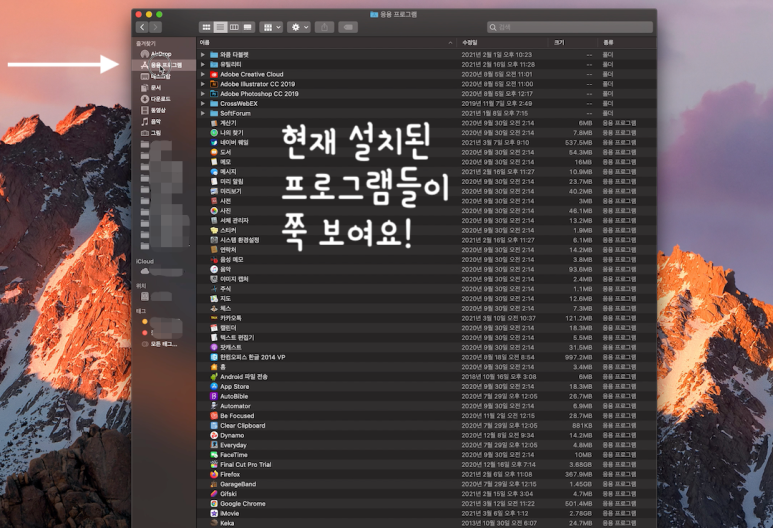Select the 지도 app
Image resolution: width=773 pixels, height=528 pixels.
[221, 299]
